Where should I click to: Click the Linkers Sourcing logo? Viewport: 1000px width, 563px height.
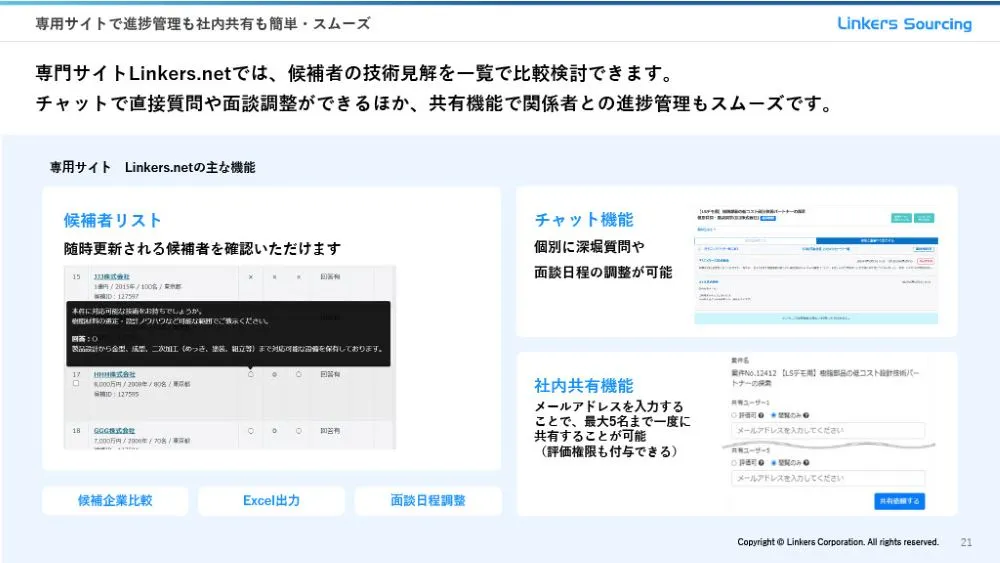coord(904,24)
